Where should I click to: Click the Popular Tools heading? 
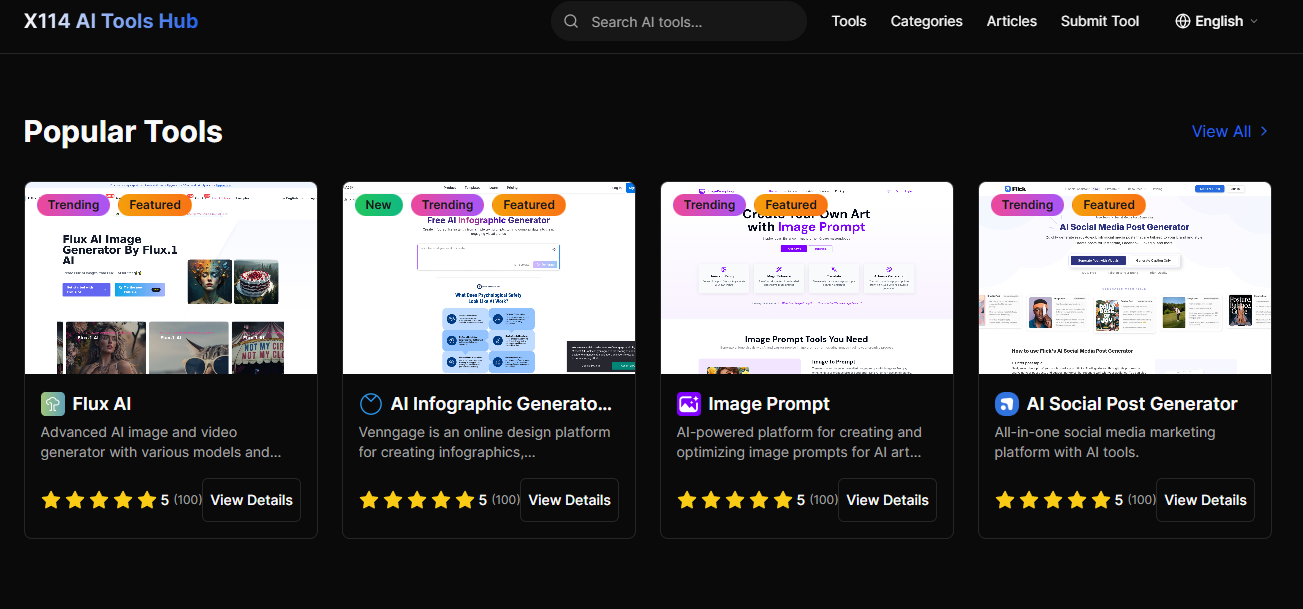(x=123, y=132)
